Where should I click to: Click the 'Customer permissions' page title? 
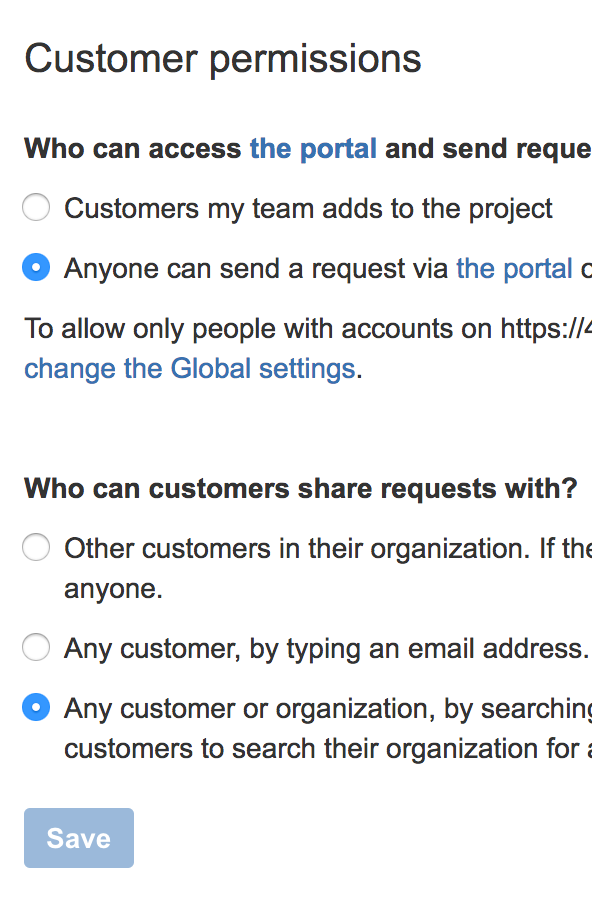click(x=223, y=59)
